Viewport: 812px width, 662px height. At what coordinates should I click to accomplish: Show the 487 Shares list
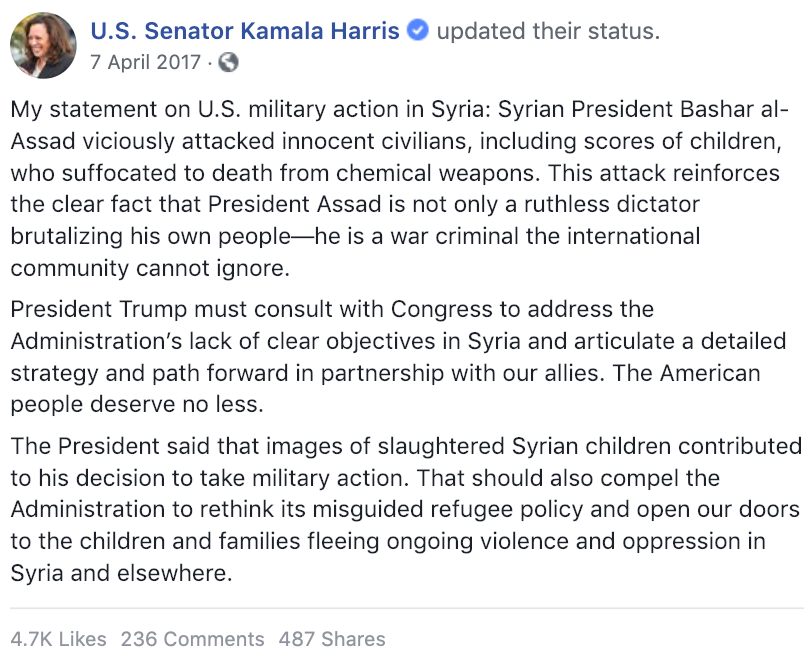coord(331,638)
